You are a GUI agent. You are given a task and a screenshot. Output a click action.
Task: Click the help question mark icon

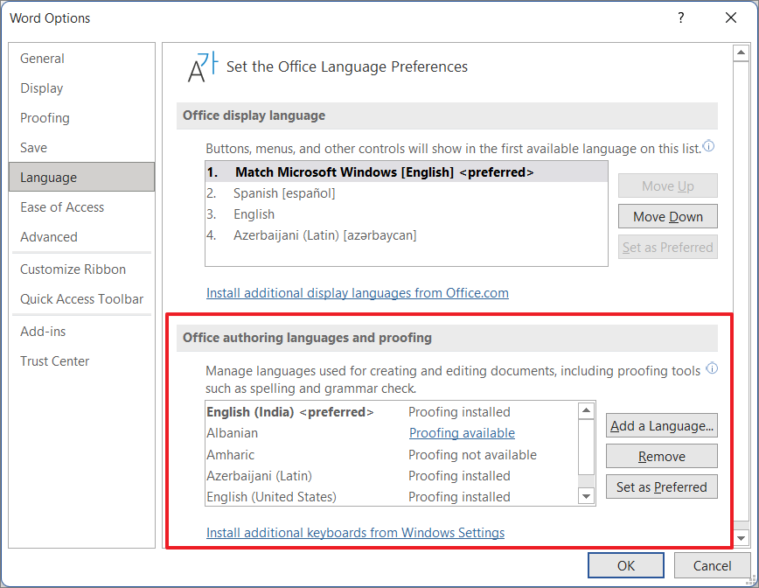[x=681, y=18]
